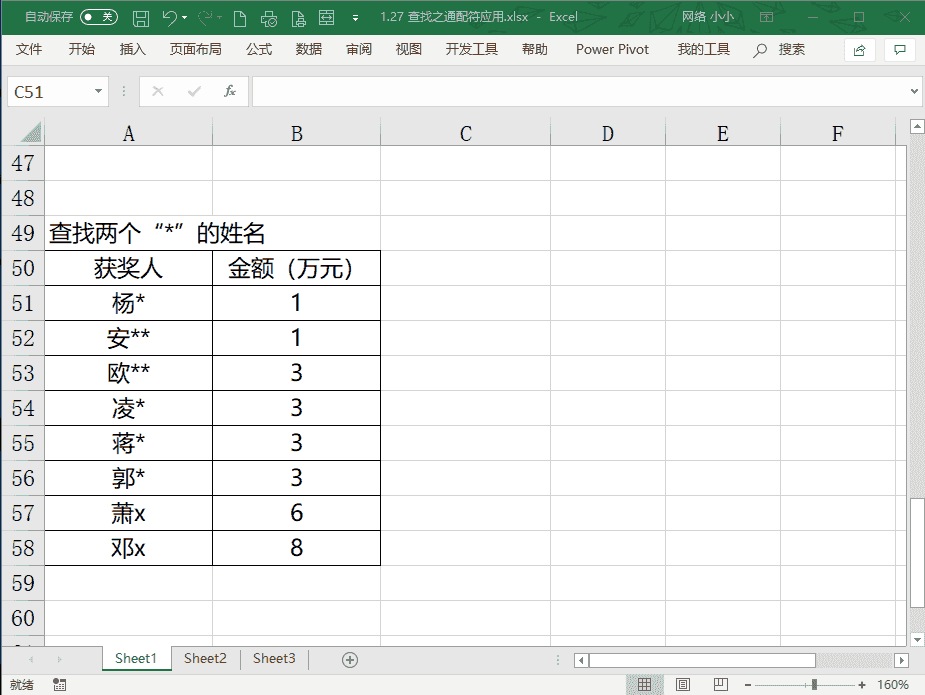Open the 文件 menu
Image resolution: width=925 pixels, height=695 pixels.
coord(29,50)
